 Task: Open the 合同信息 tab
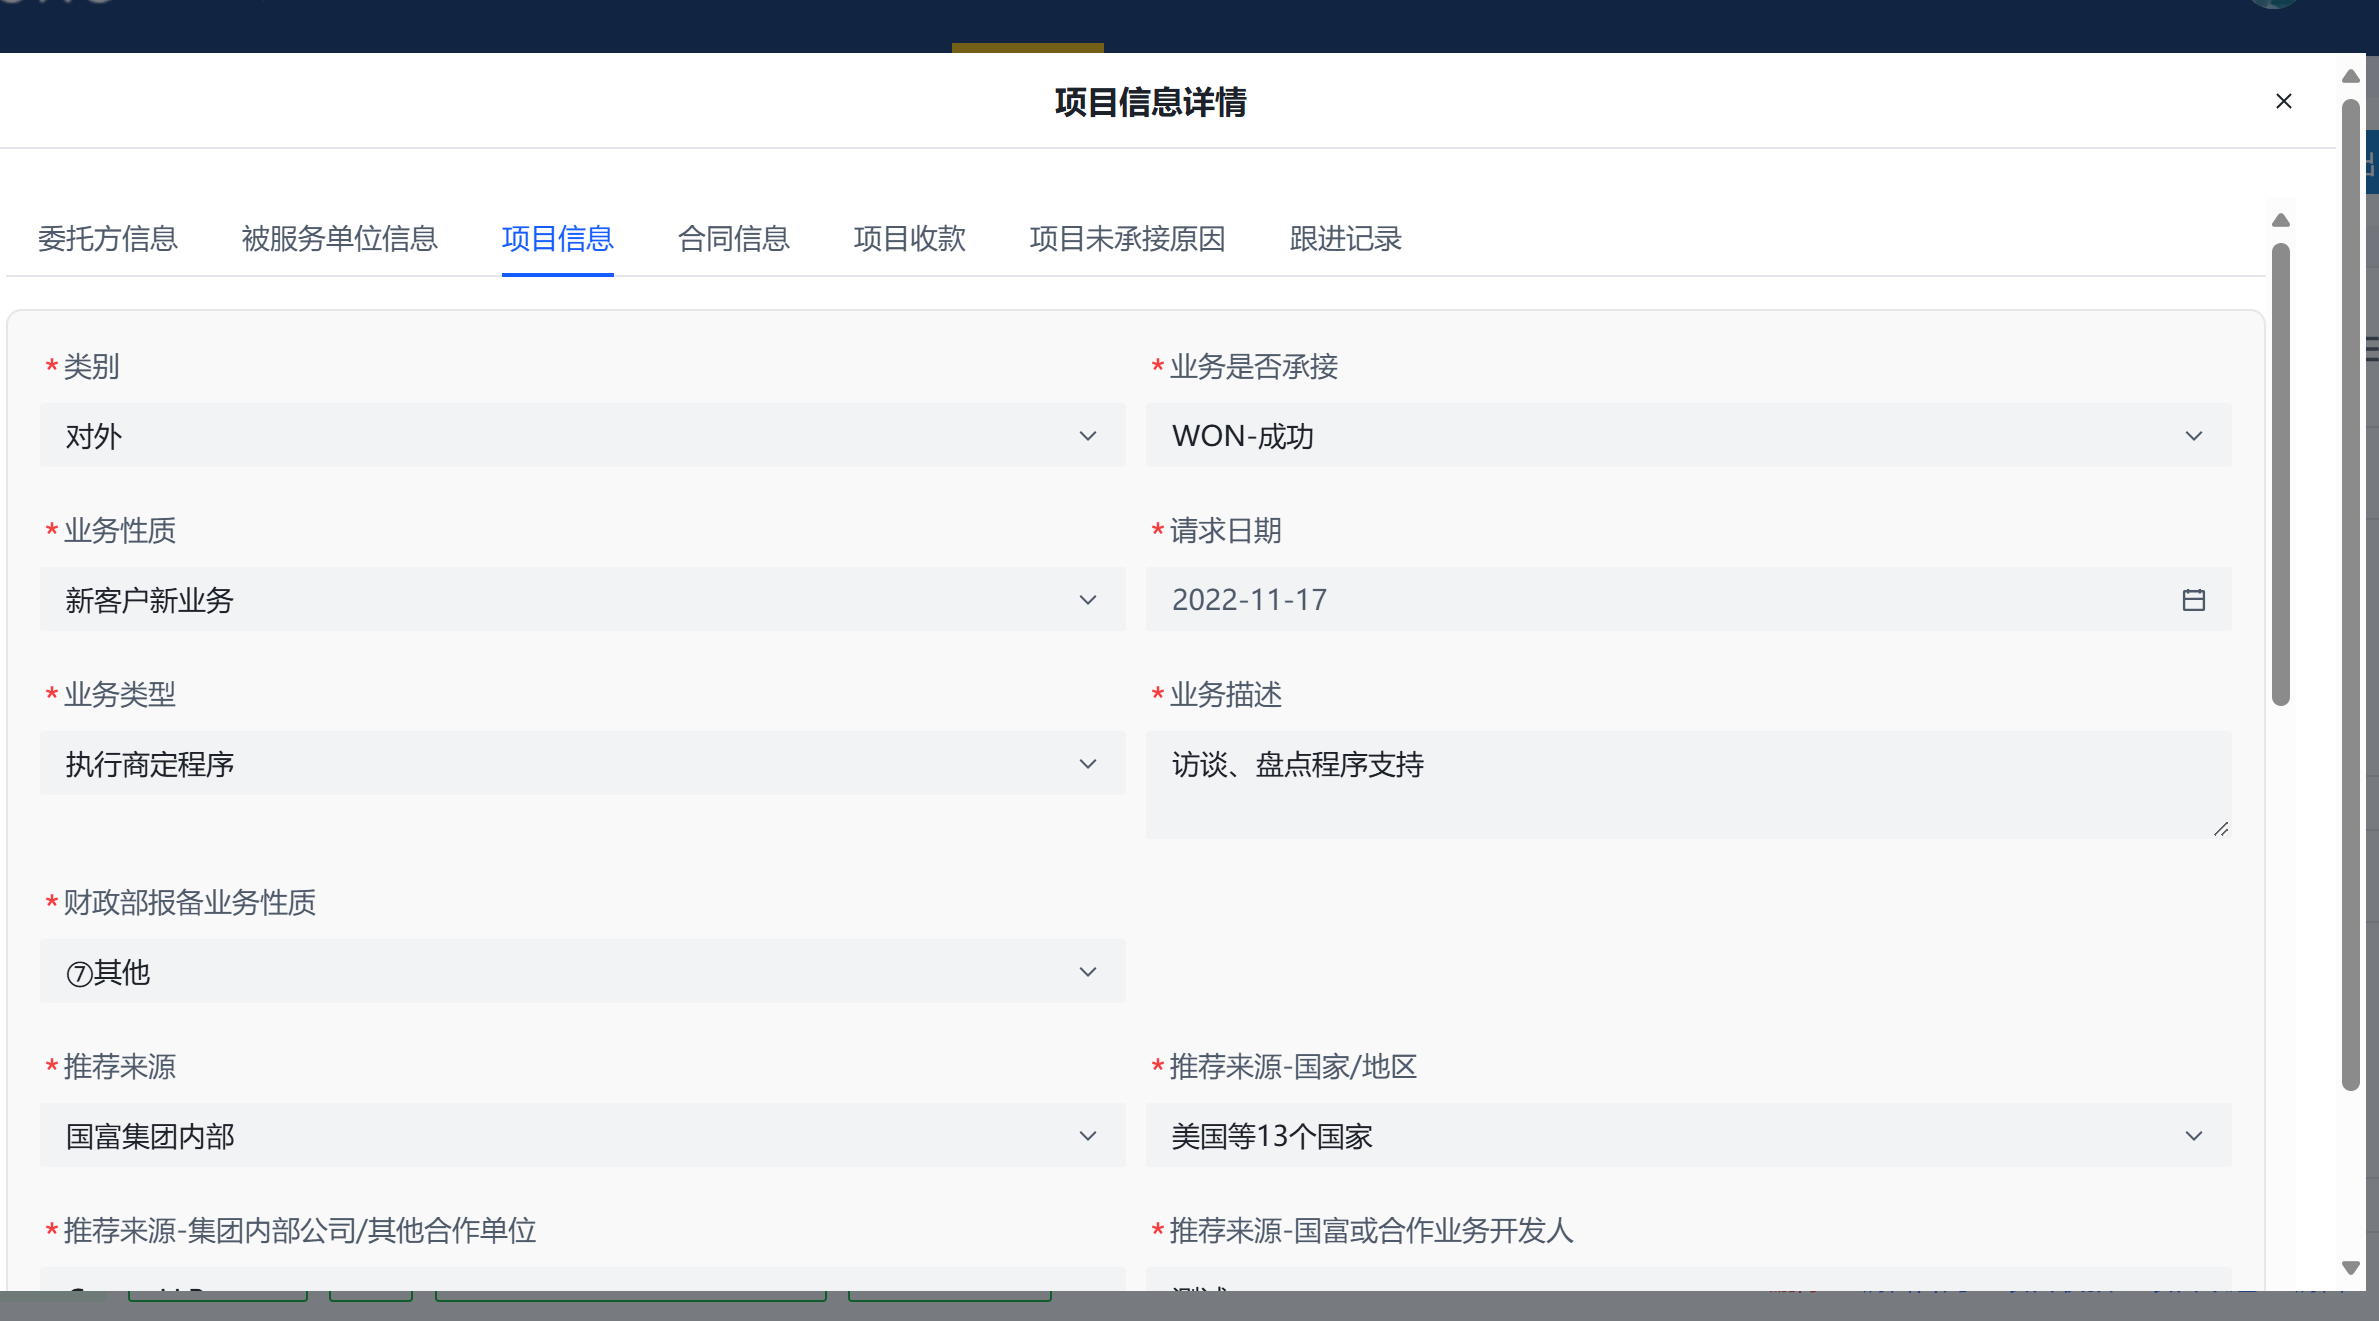point(733,239)
